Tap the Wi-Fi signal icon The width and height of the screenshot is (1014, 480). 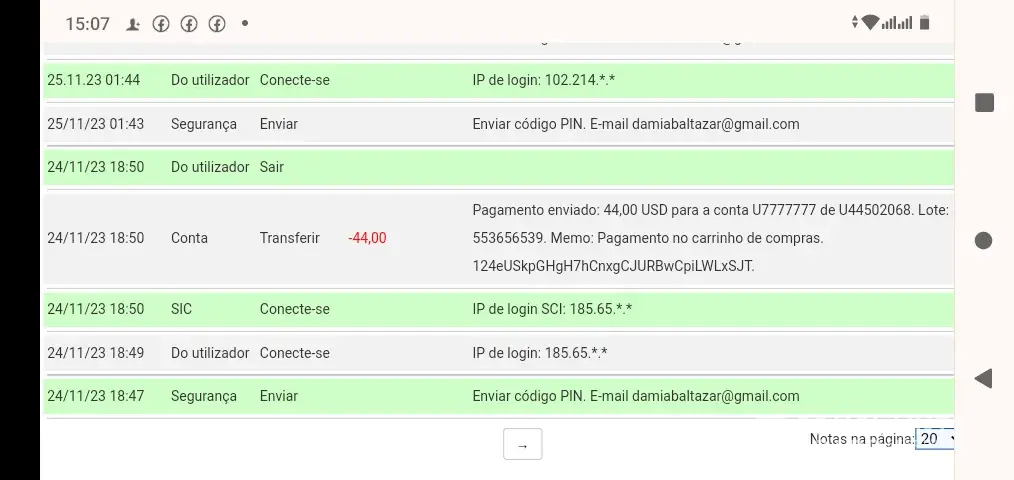870,23
